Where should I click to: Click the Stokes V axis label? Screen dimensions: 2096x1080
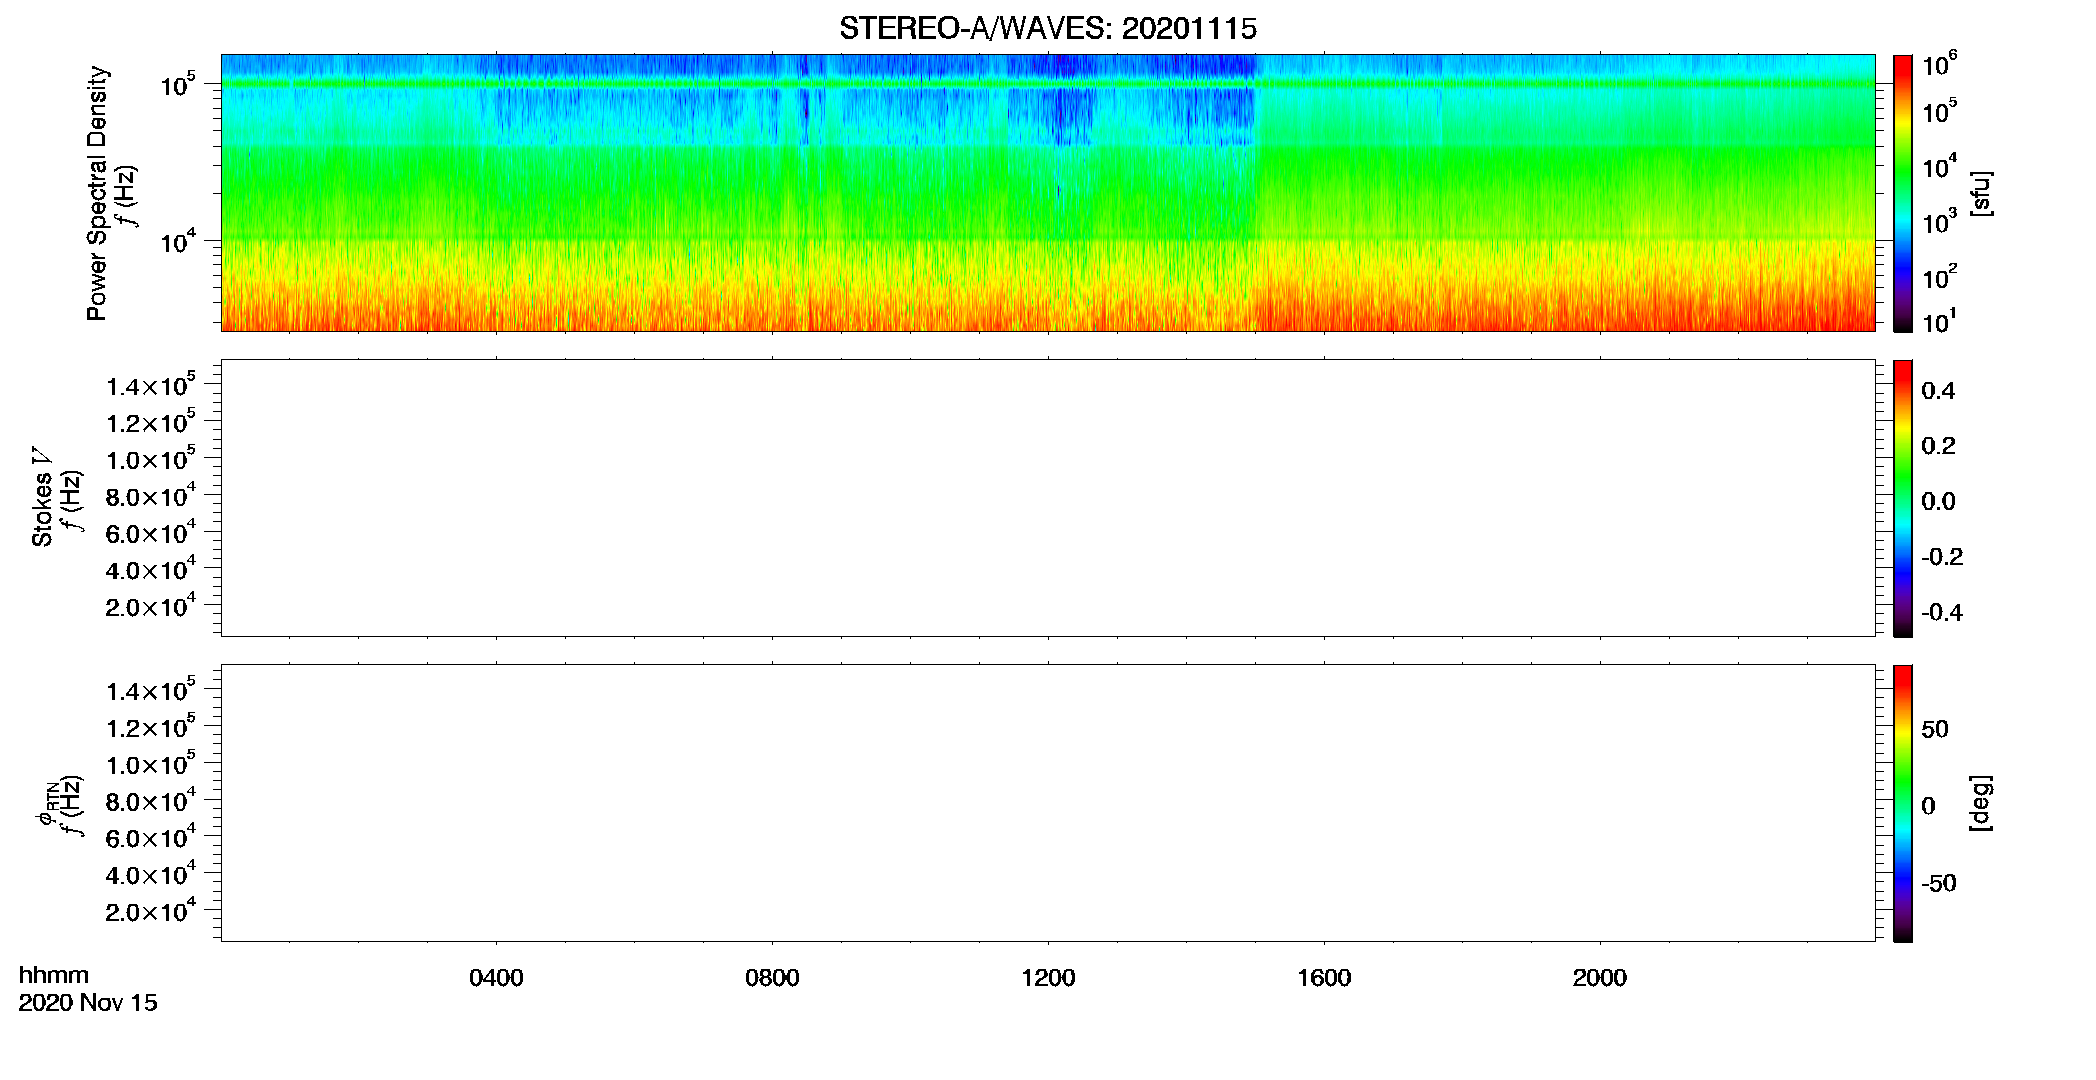click(42, 498)
